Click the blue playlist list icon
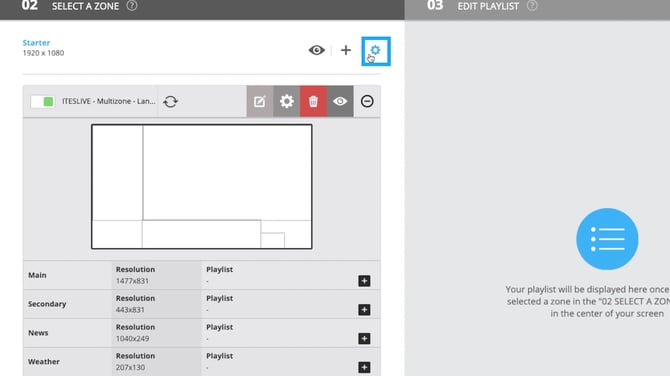Image resolution: width=670 pixels, height=376 pixels. [x=607, y=239]
